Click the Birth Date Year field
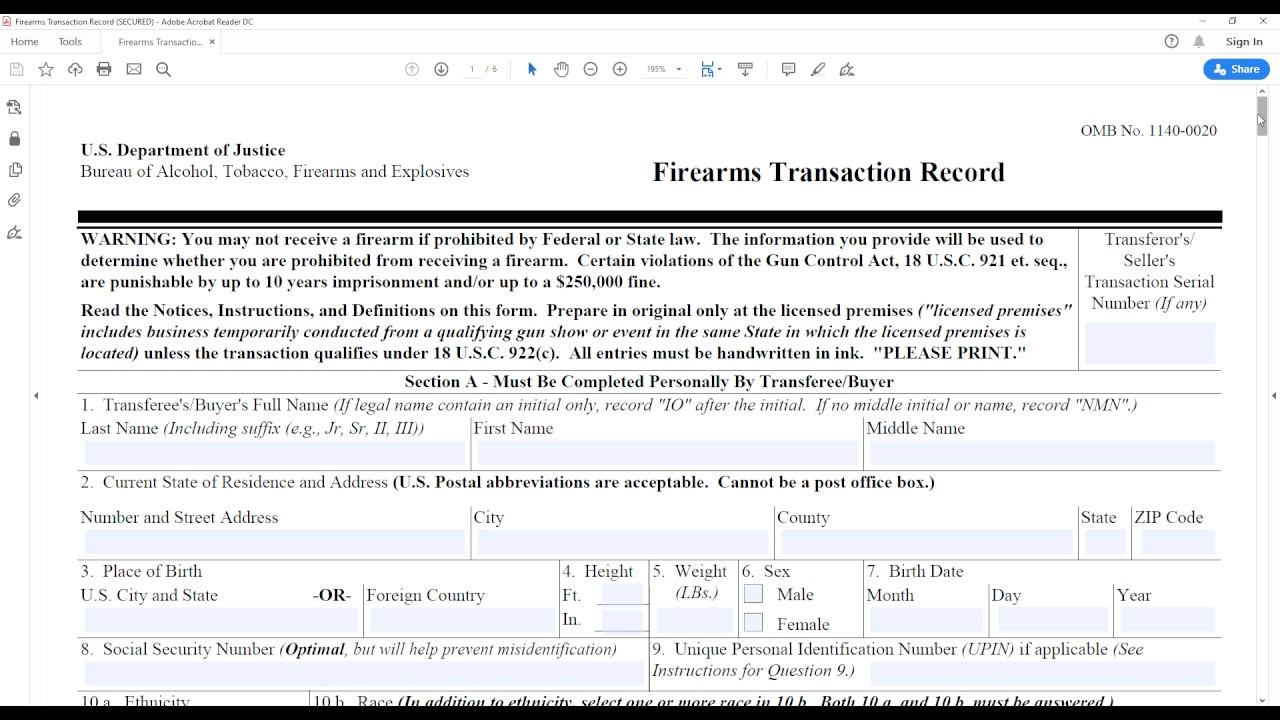 click(1167, 620)
